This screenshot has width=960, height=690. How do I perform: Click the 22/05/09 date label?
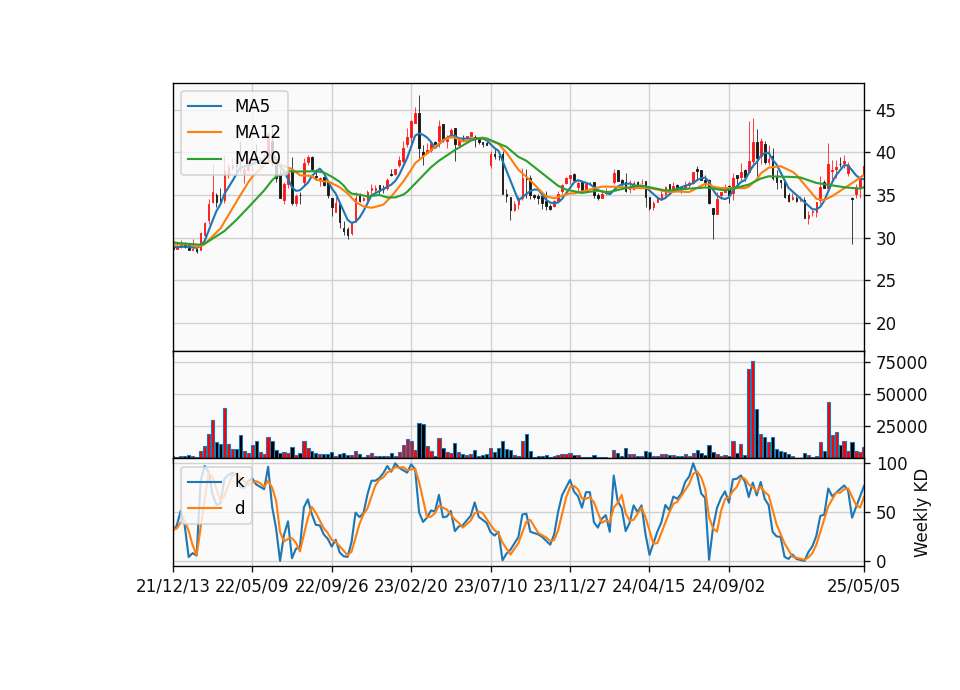(252, 586)
